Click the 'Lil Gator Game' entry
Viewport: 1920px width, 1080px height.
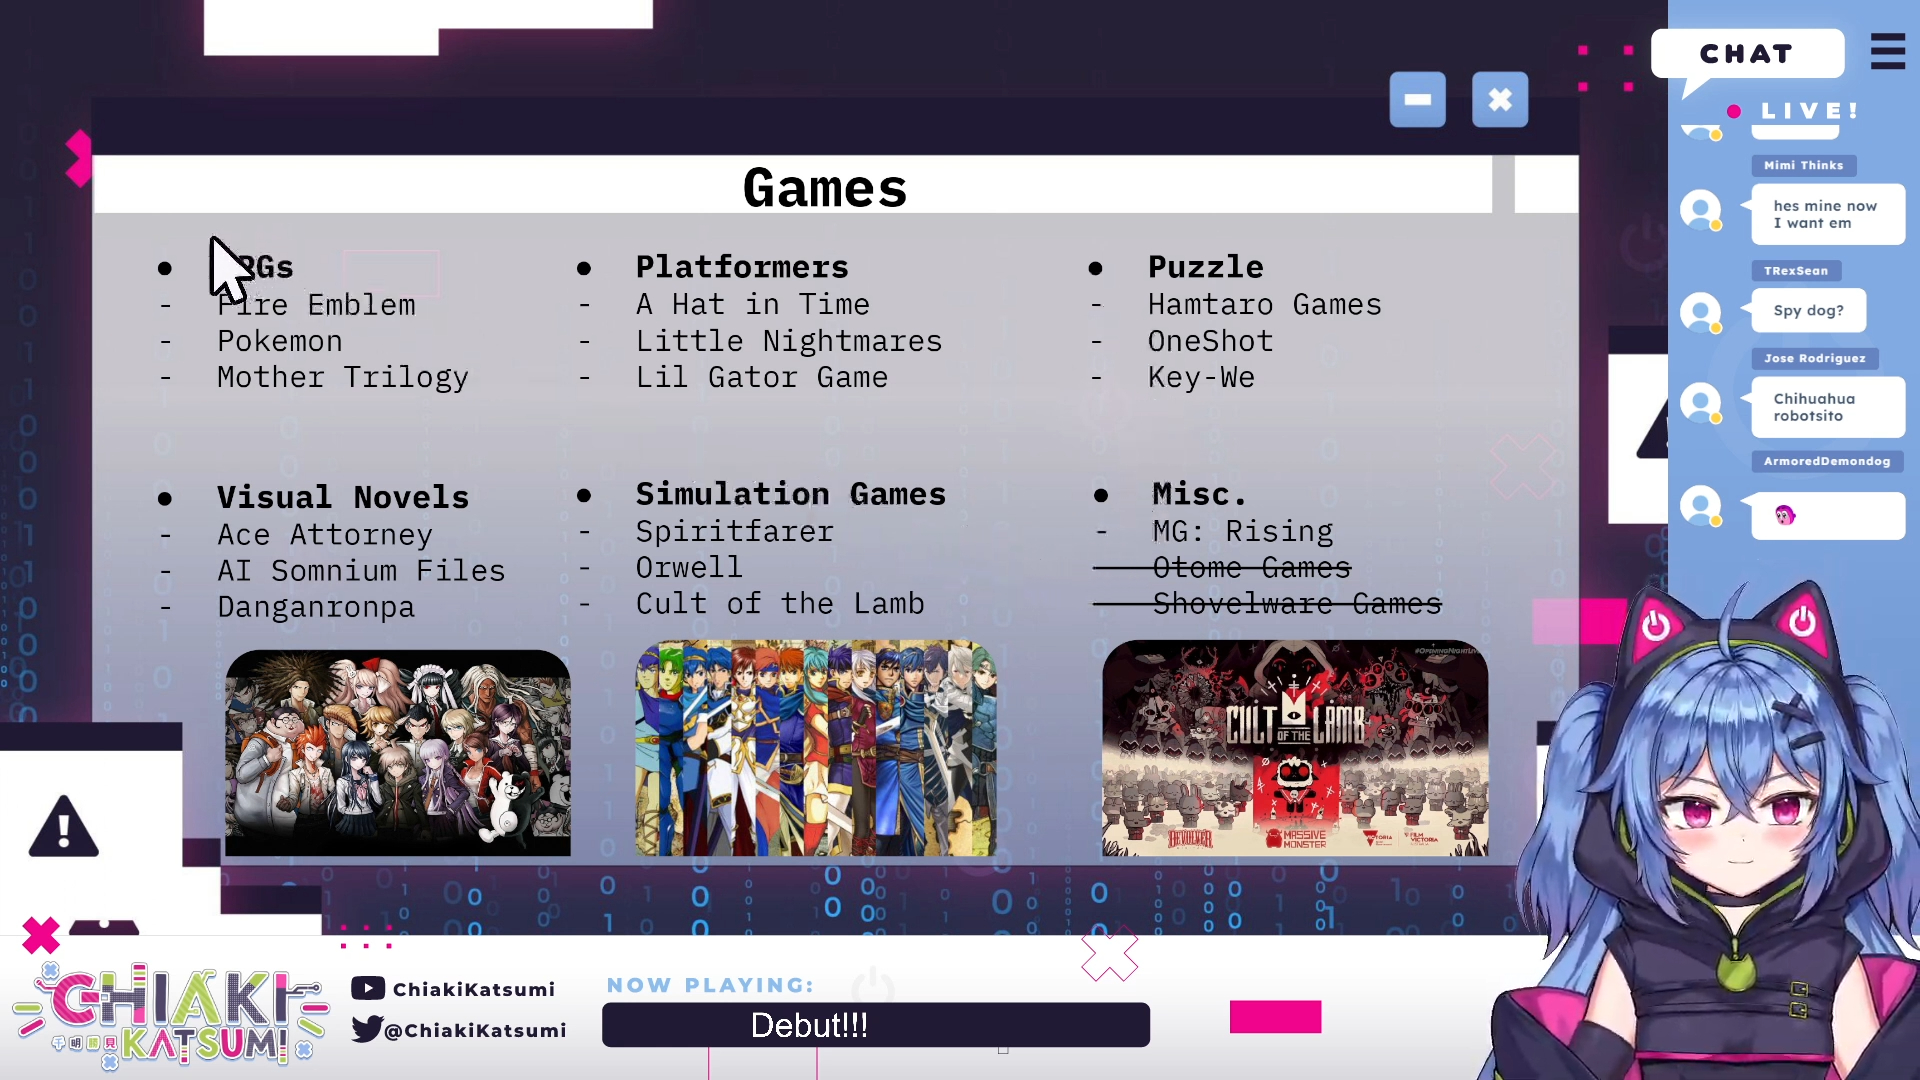click(x=762, y=377)
